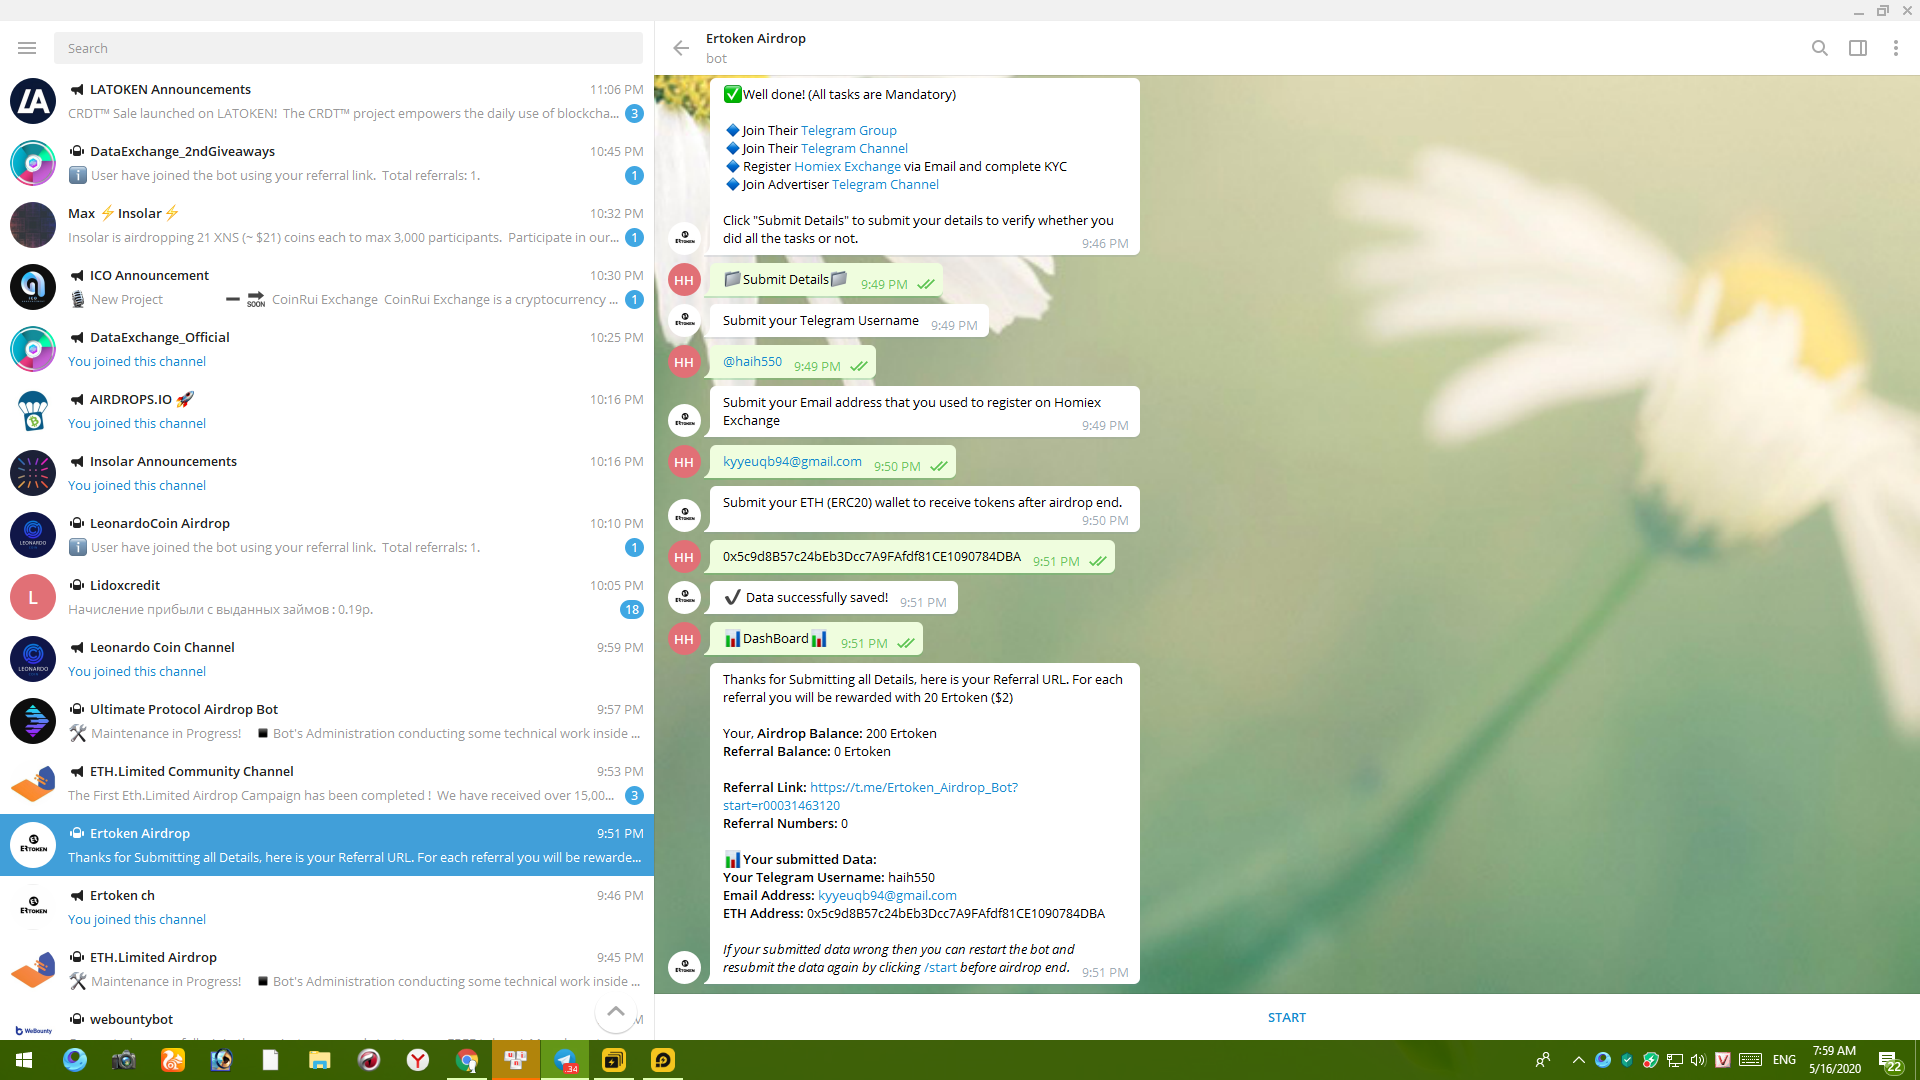1920x1080 pixels.
Task: Open the Homiex Exchange link
Action: point(847,166)
